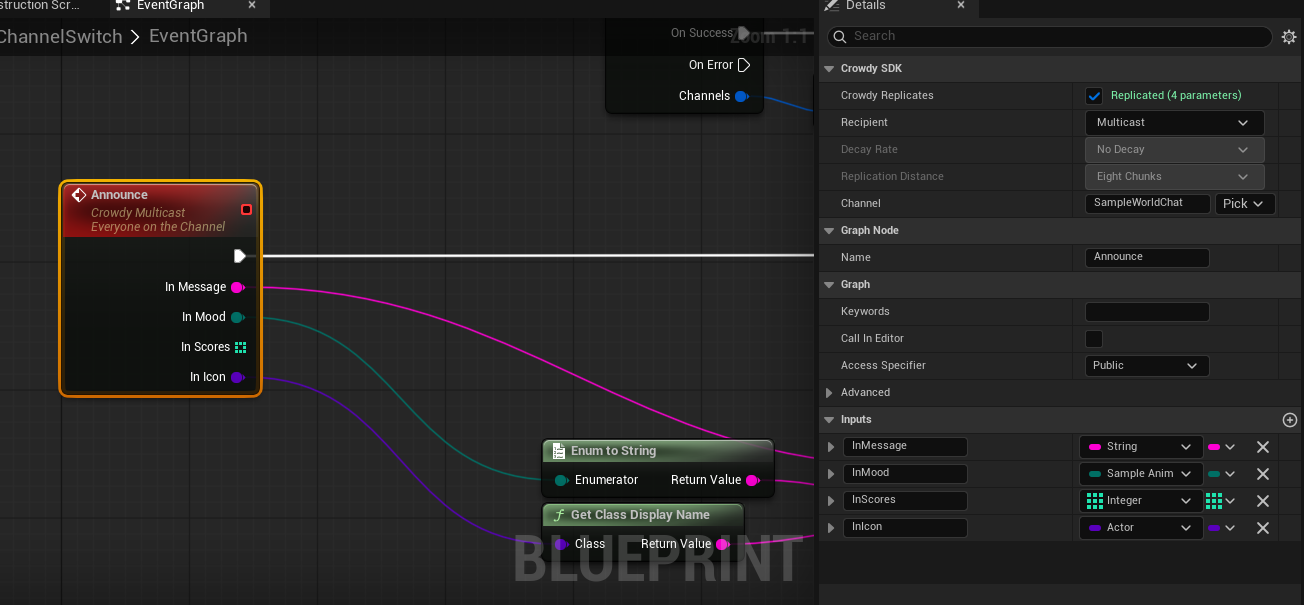Click the Announce node event icon
1304x605 pixels.
coord(79,195)
